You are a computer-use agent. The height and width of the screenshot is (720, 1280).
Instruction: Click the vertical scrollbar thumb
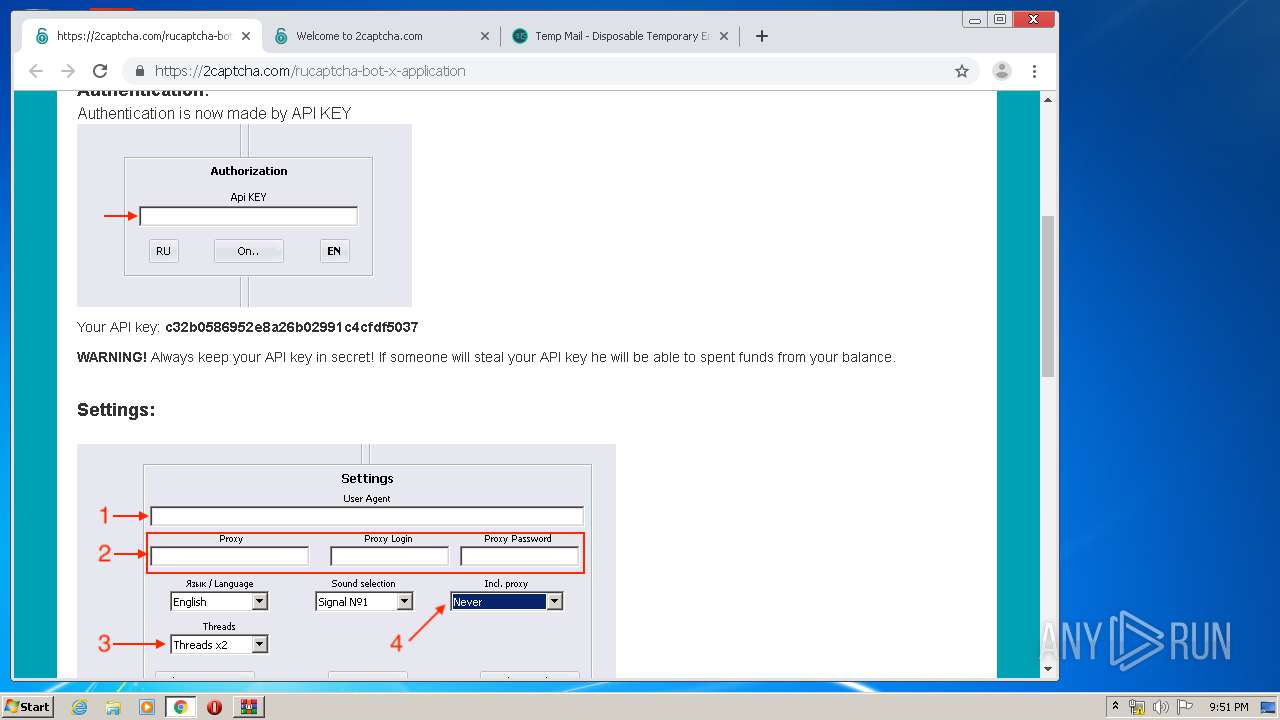click(x=1048, y=296)
